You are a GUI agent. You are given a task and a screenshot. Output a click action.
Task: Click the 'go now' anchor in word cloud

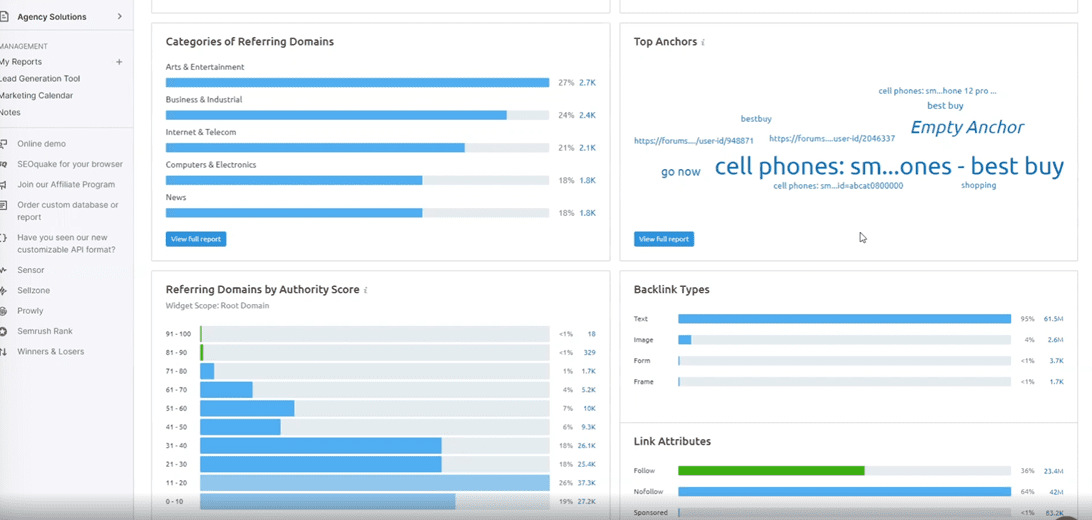tap(681, 172)
